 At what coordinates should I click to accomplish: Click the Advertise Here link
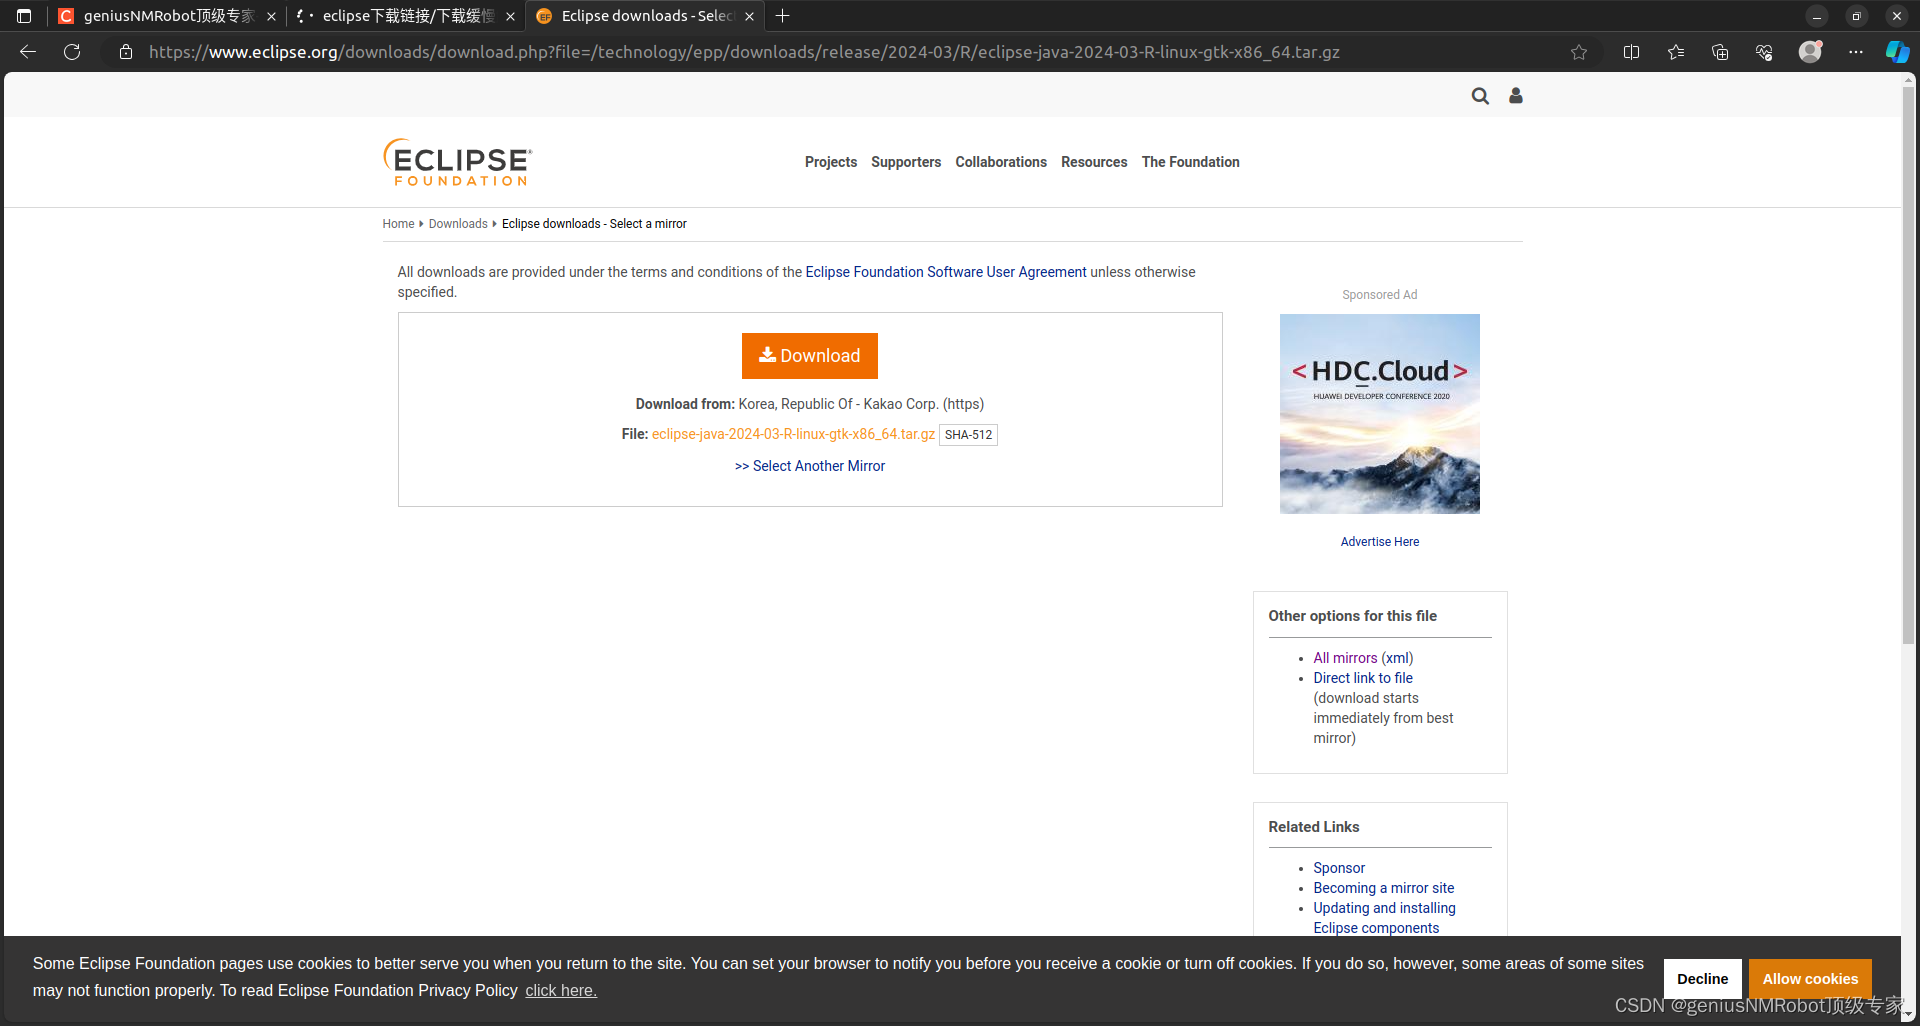tap(1380, 542)
